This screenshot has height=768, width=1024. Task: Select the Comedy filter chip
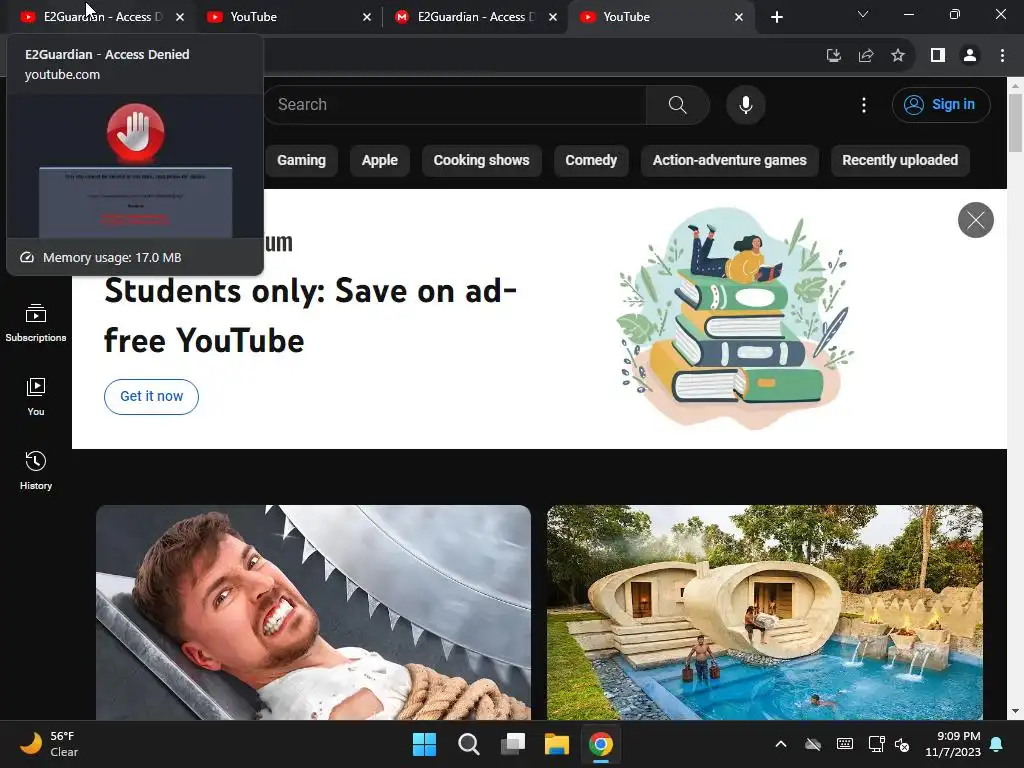pos(591,161)
